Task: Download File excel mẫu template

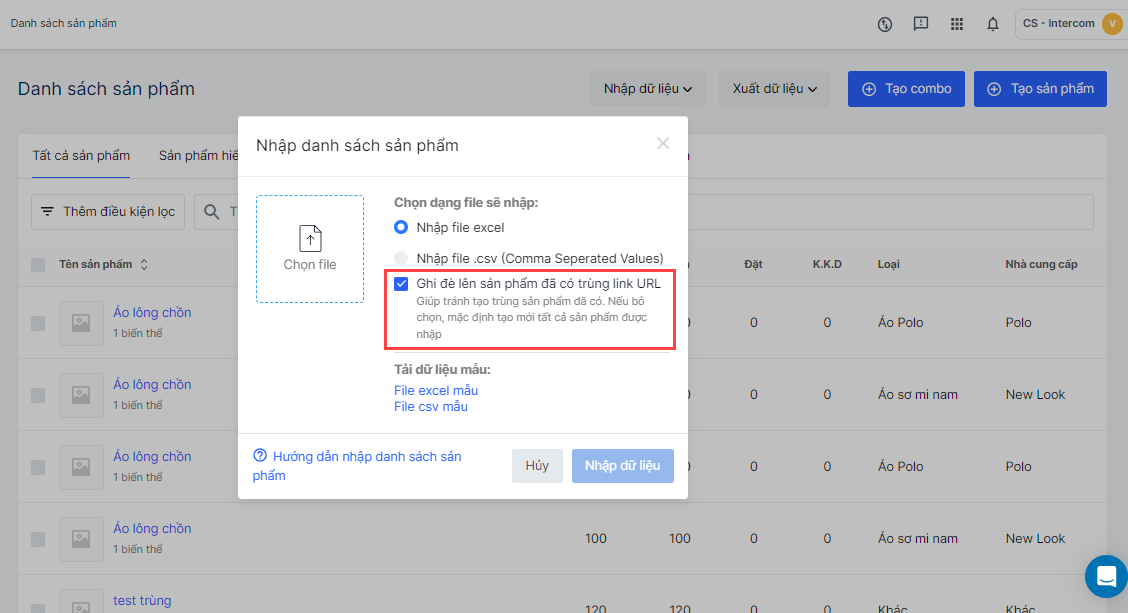Action: click(x=436, y=390)
